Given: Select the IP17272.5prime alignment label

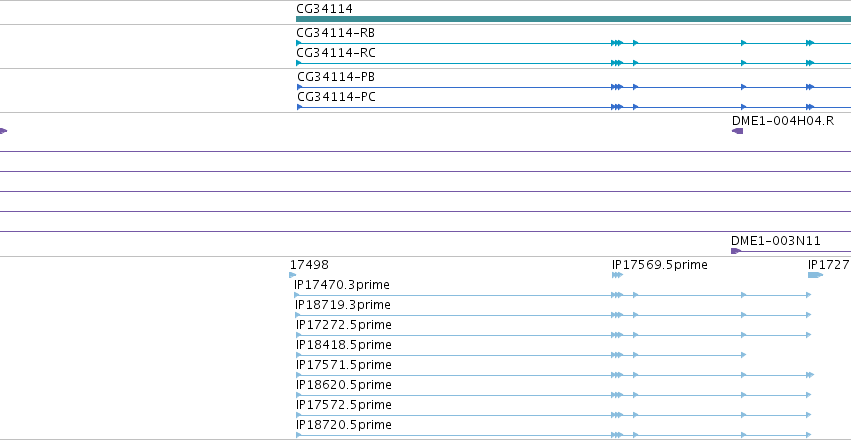Looking at the screenshot, I should point(344,325).
